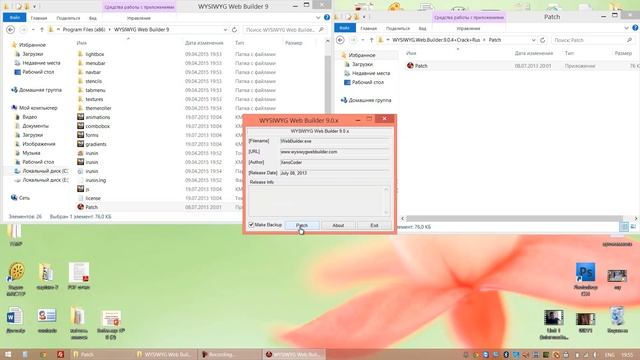Image resolution: width=640 pixels, height=360 pixels.
Task: Select the license file
Action: (x=93, y=198)
